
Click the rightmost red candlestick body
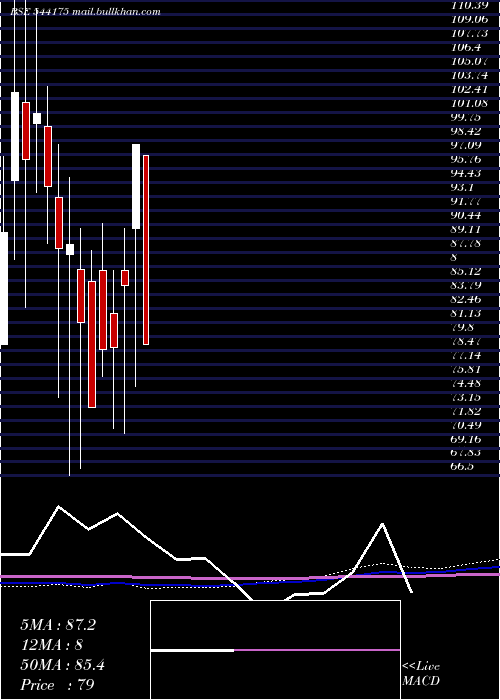point(146,250)
